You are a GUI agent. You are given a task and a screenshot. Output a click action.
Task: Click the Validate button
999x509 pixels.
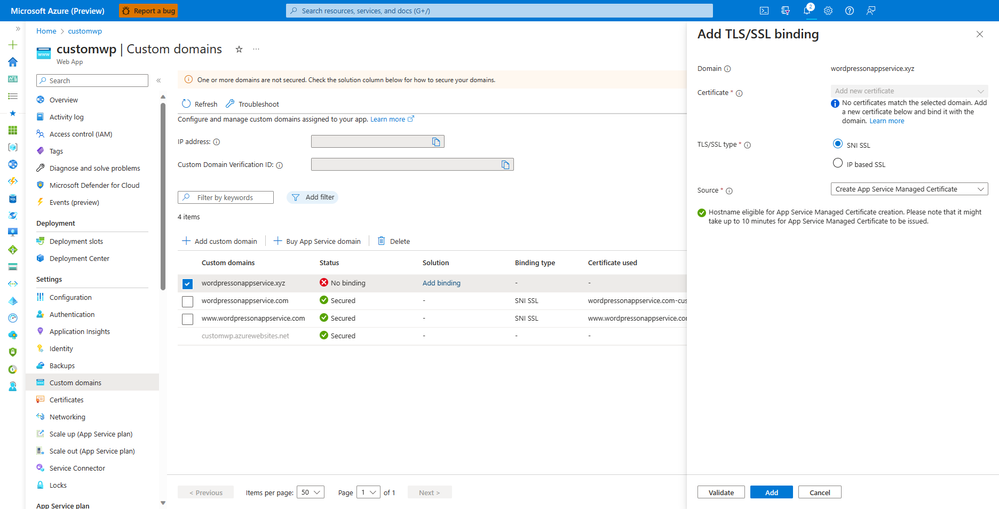(x=721, y=492)
